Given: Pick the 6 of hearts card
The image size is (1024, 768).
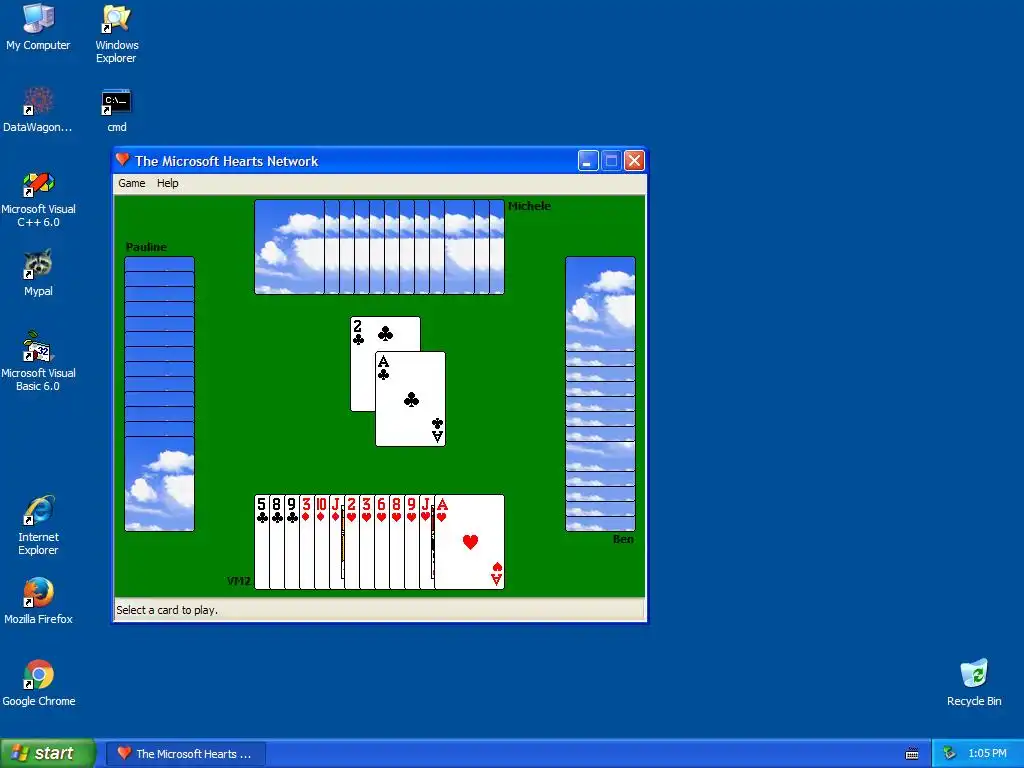Looking at the screenshot, I should 382,542.
